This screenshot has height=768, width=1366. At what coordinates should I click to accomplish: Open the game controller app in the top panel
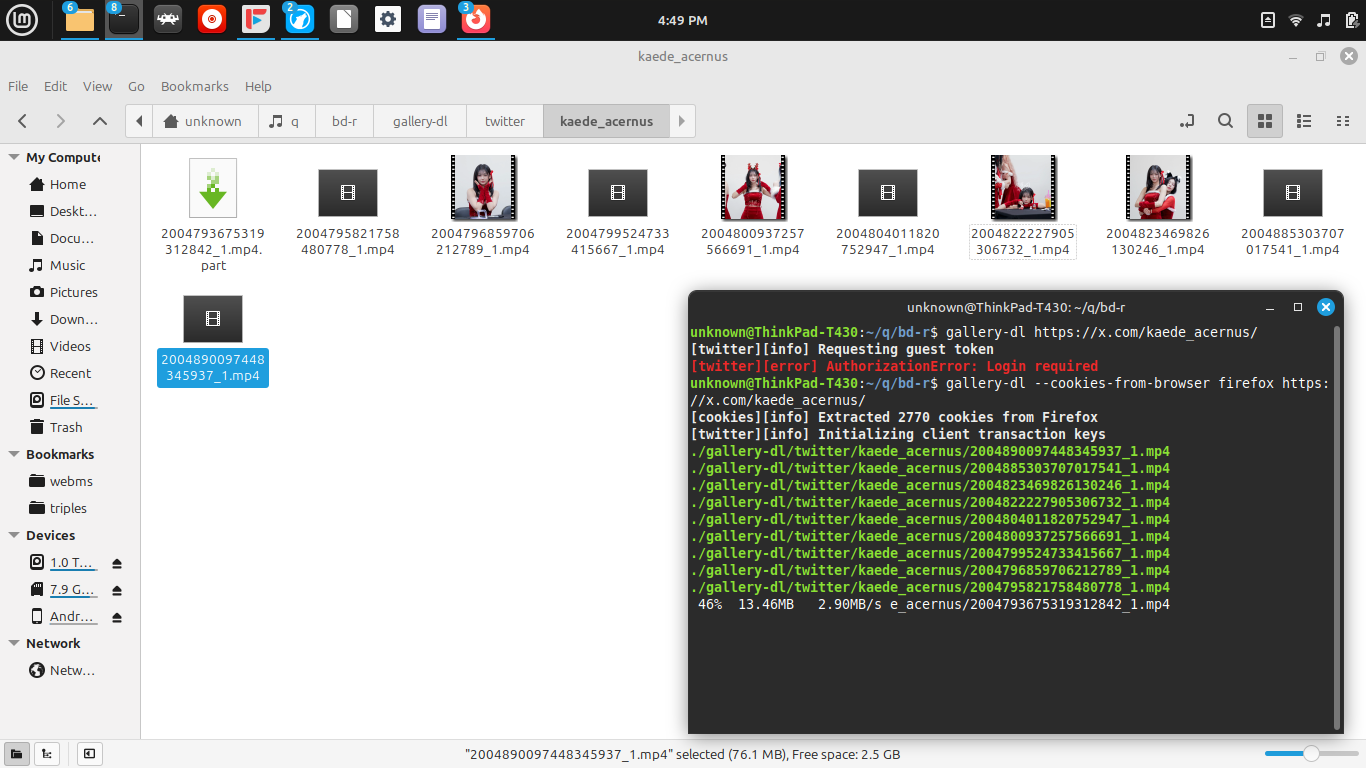pos(168,19)
